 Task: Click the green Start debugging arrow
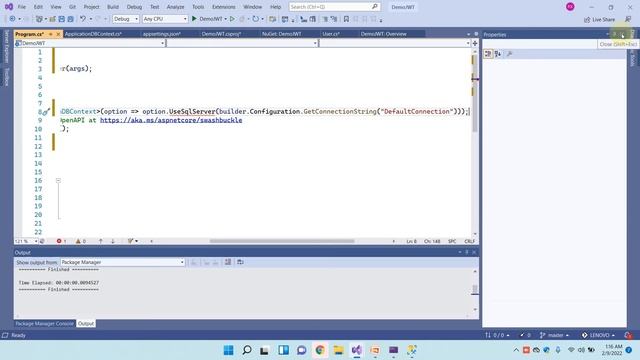(x=194, y=19)
